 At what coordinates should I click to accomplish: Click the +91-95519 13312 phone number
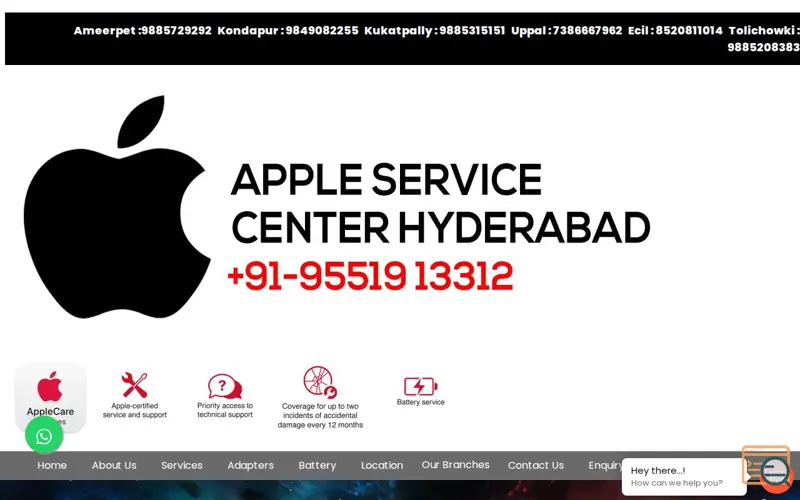pos(370,277)
